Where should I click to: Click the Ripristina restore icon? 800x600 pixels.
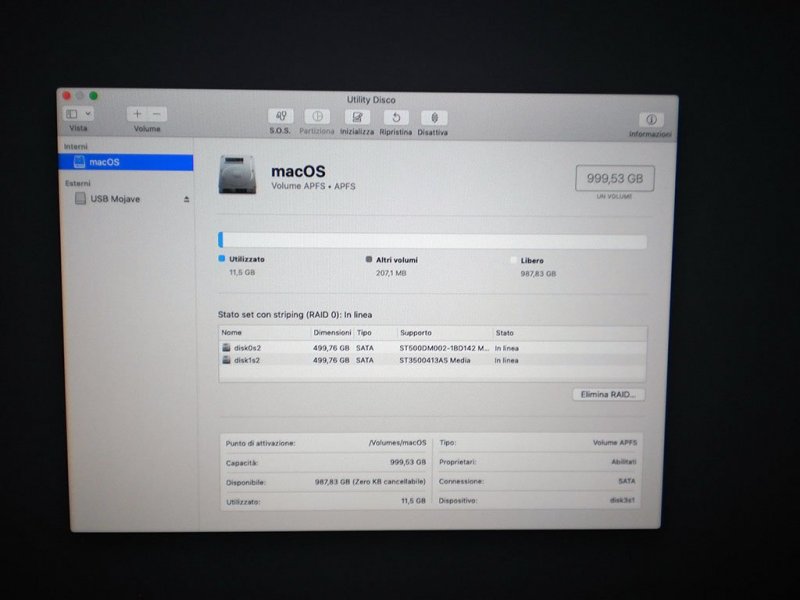coord(396,118)
